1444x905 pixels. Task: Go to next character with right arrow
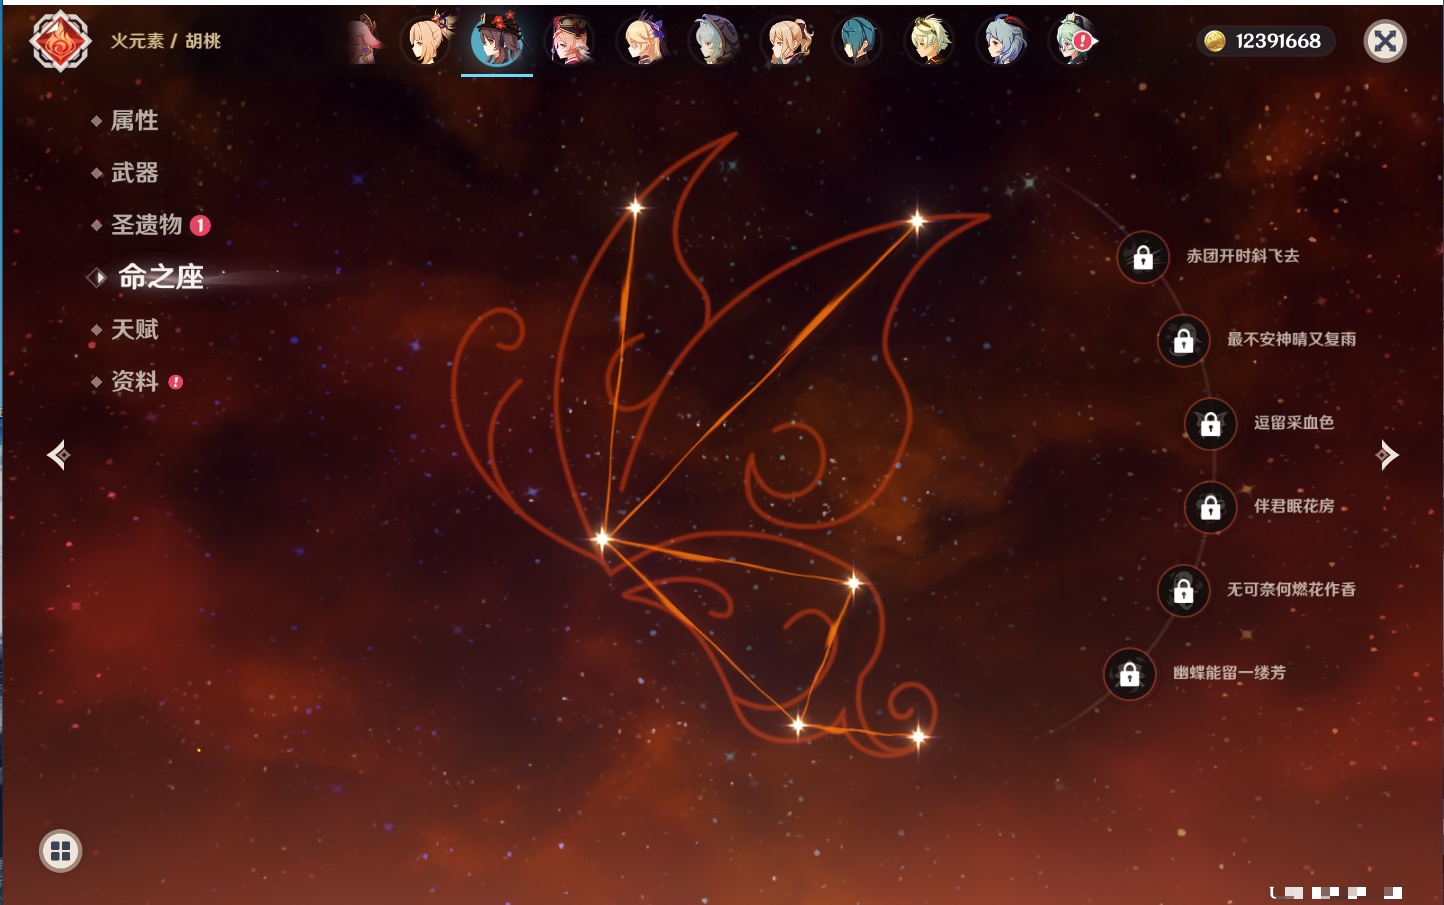pyautogui.click(x=1387, y=455)
